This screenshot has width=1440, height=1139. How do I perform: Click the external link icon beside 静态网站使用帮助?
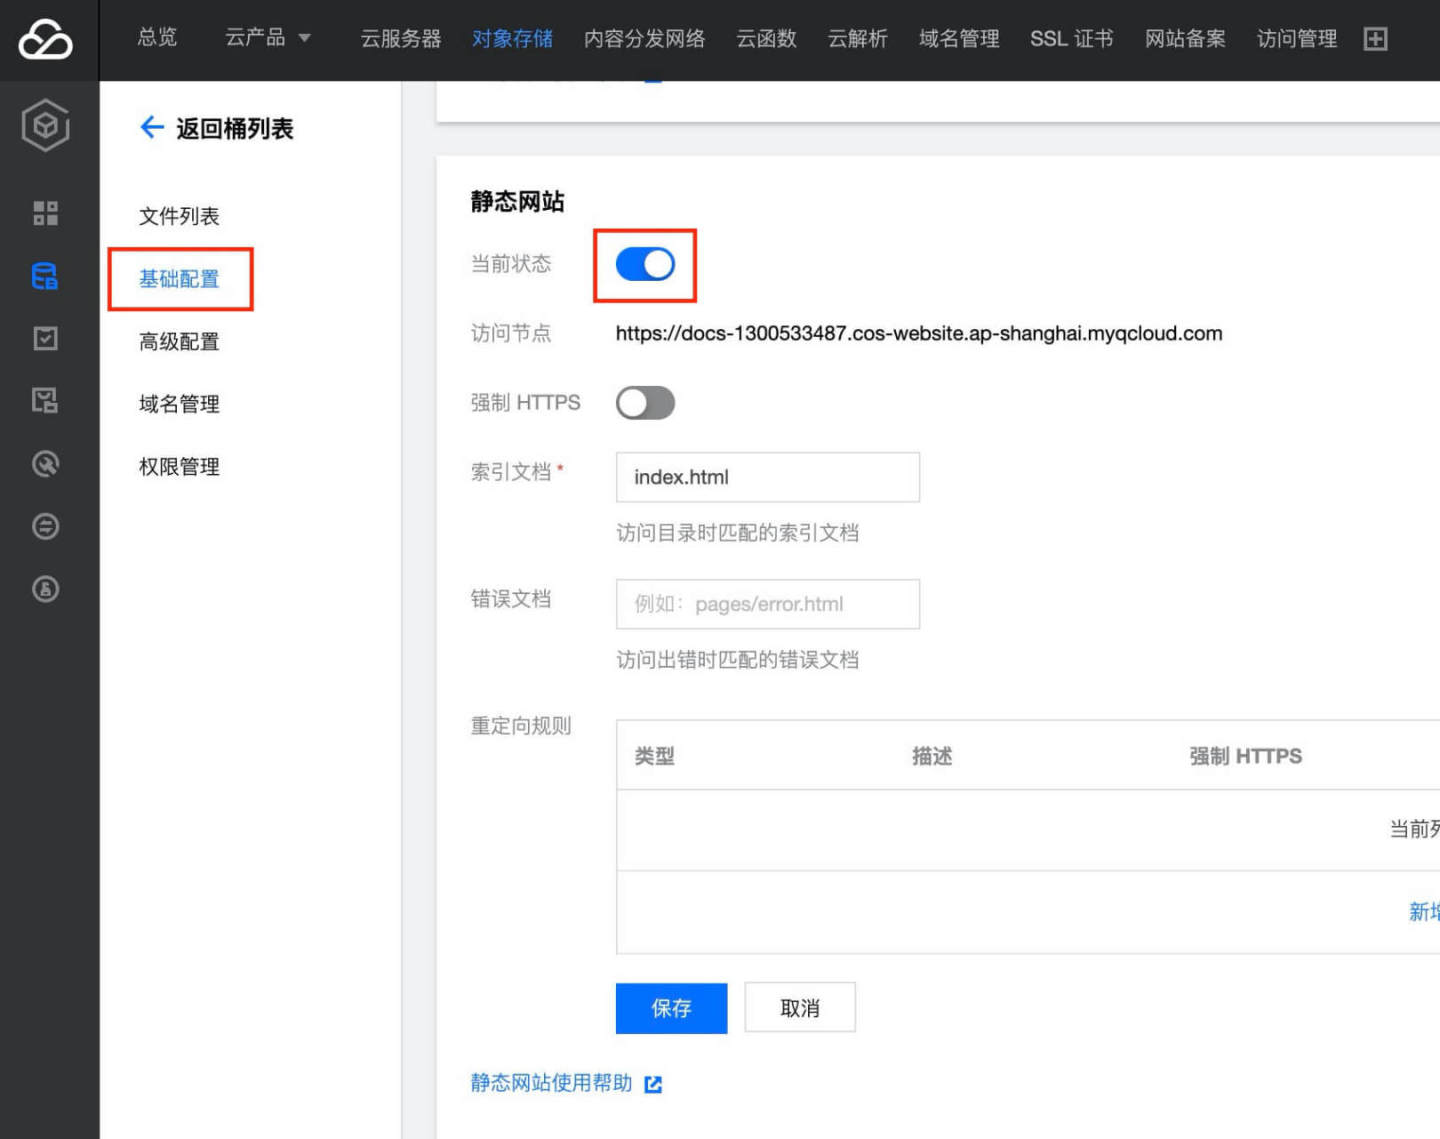[x=653, y=1083]
